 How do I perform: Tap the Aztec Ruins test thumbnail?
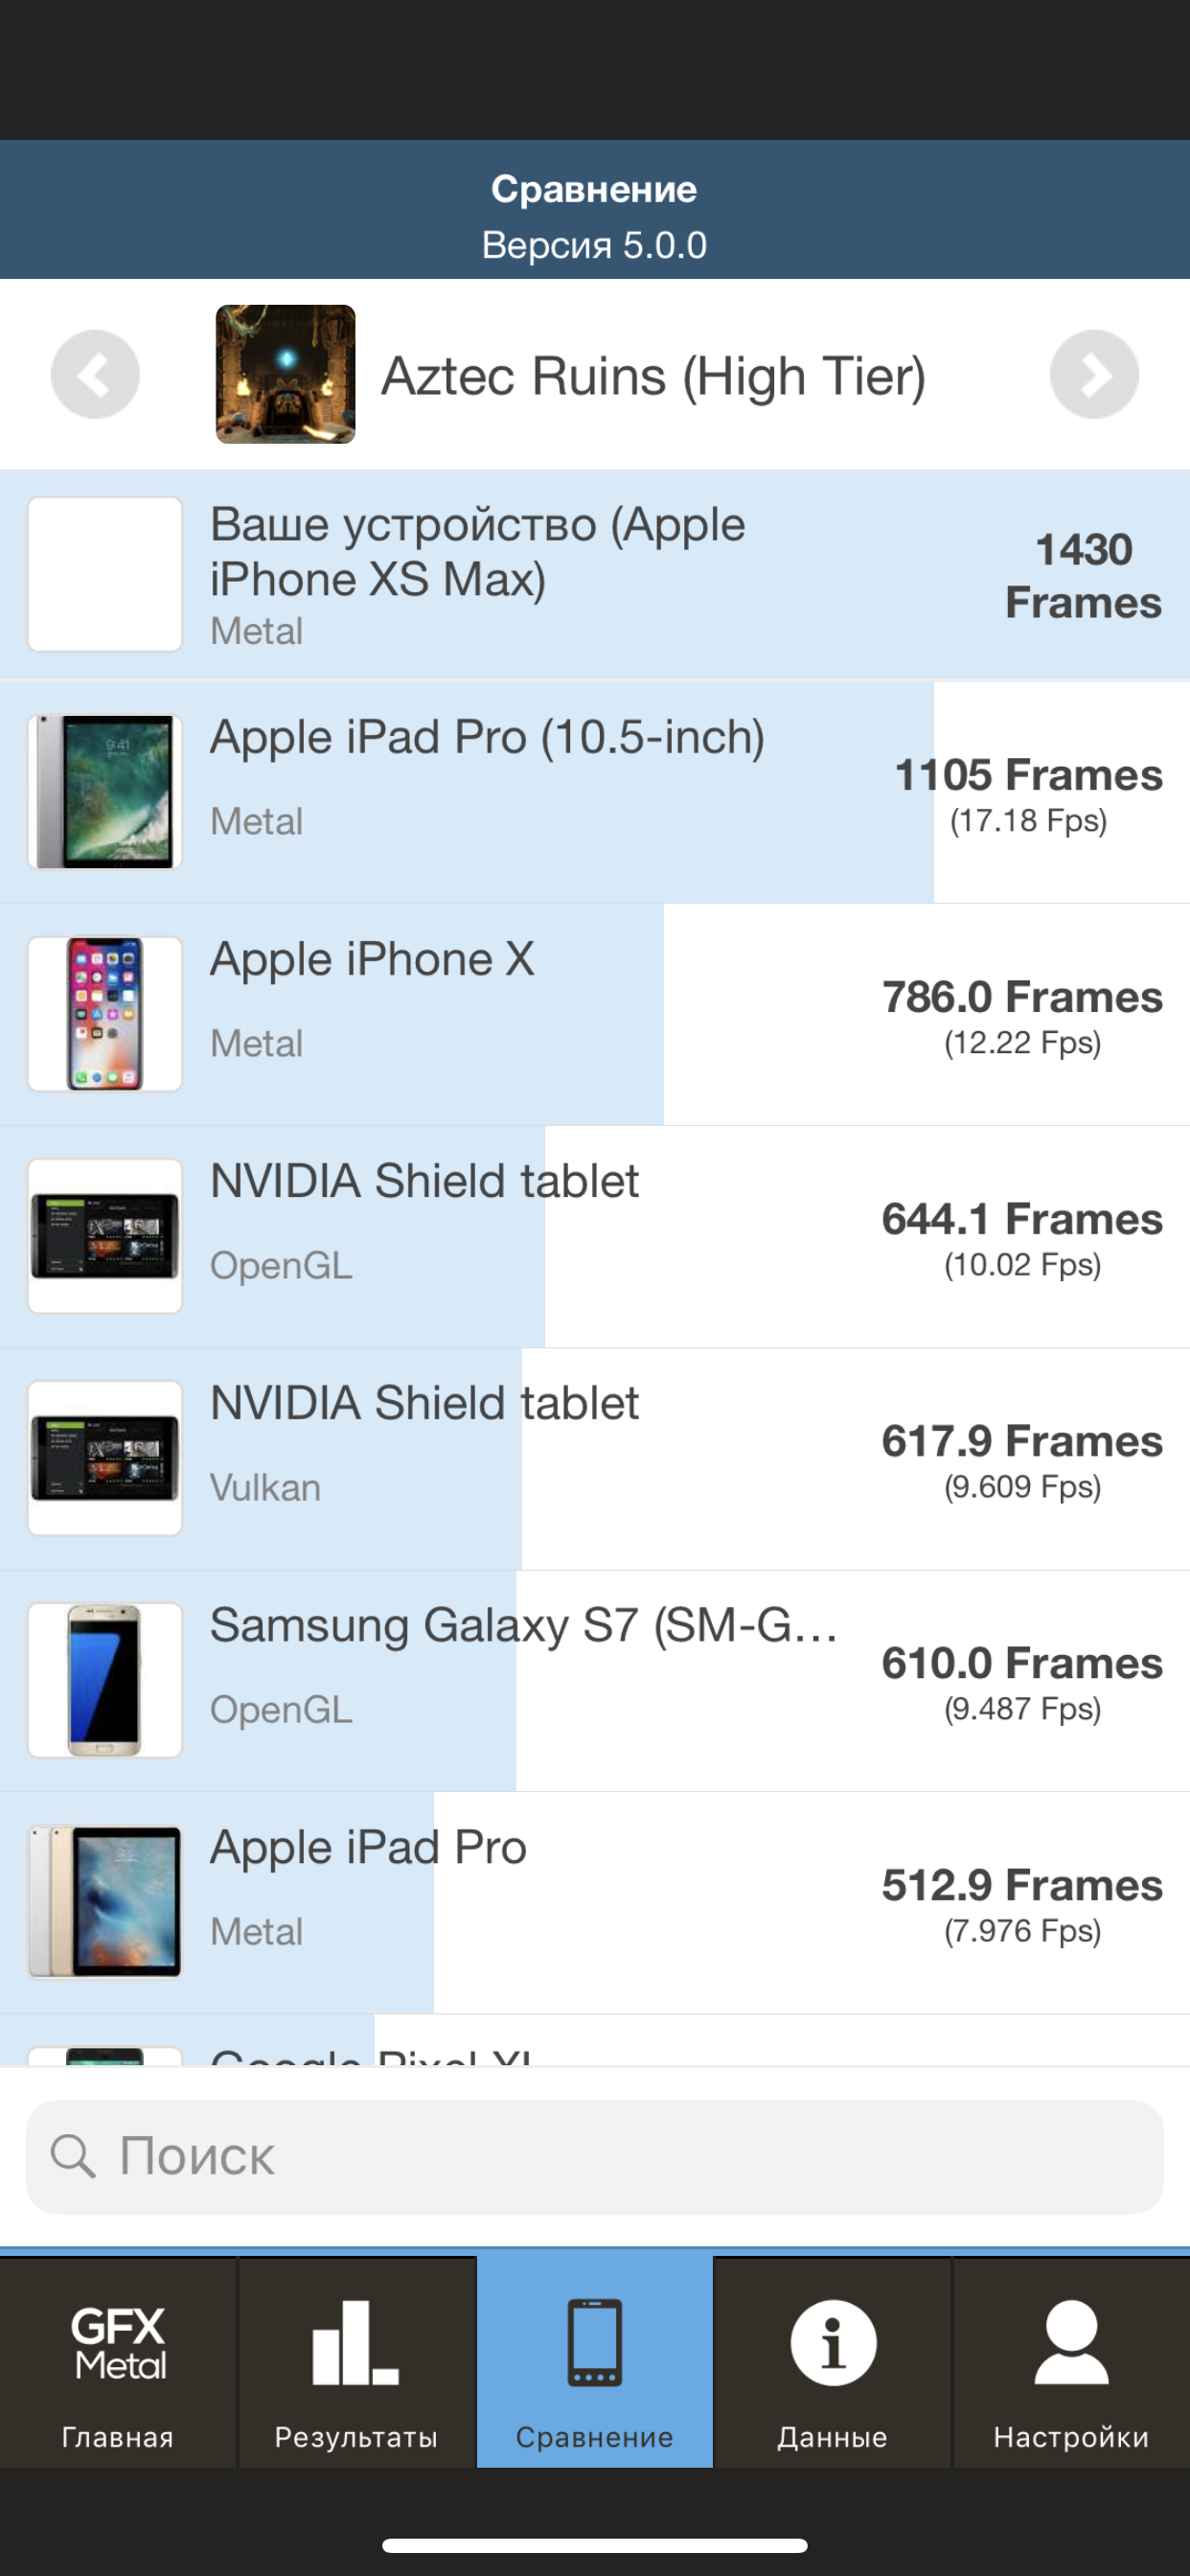click(x=286, y=374)
